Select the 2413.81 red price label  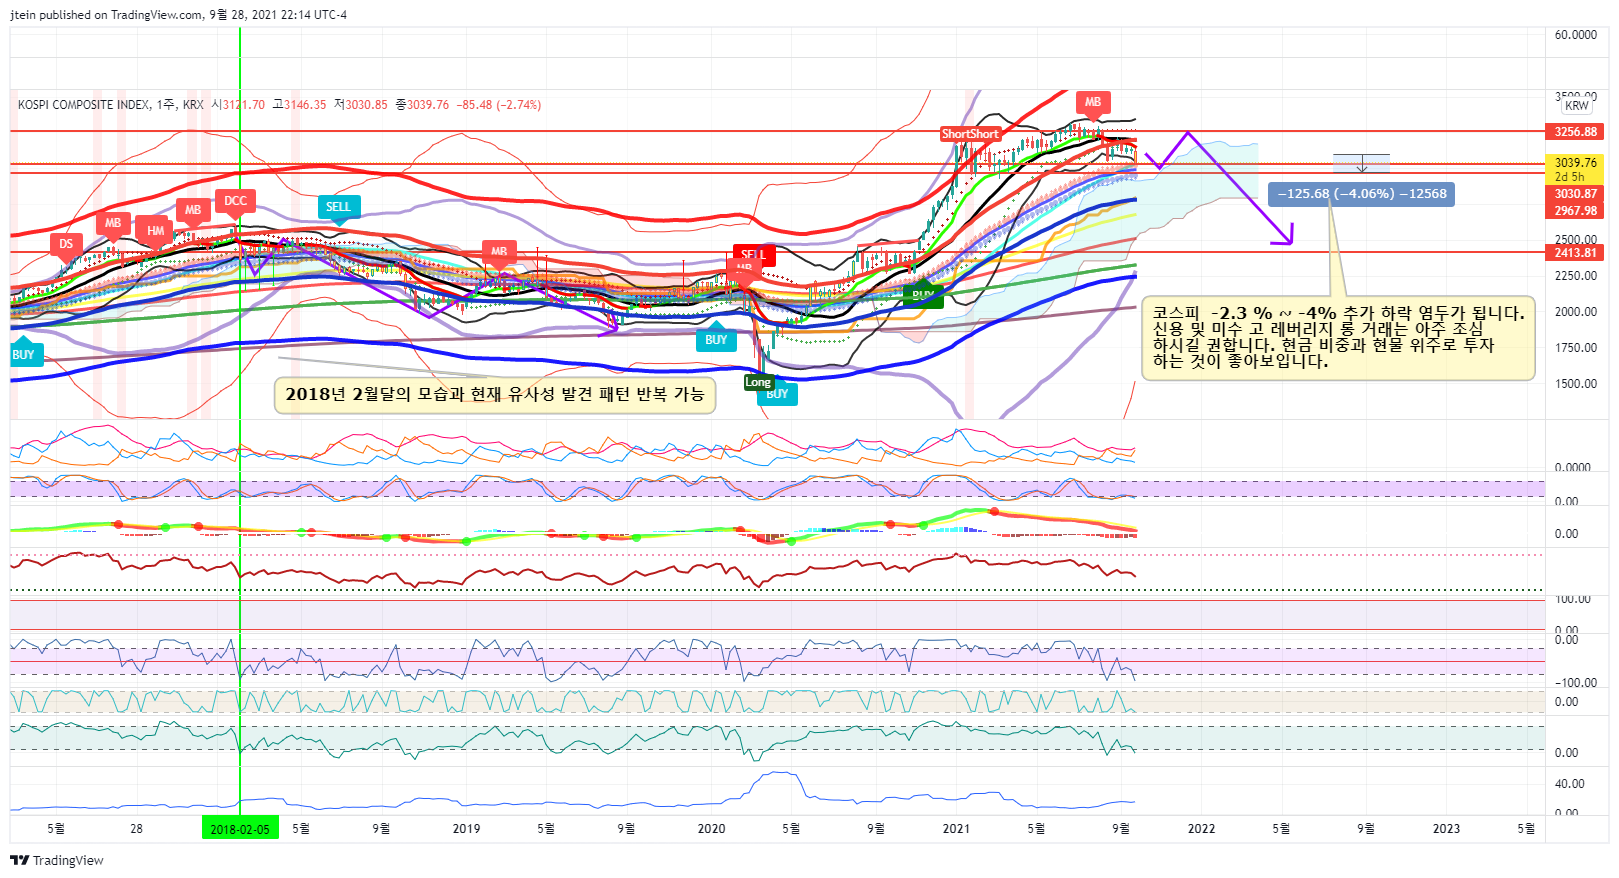1576,252
